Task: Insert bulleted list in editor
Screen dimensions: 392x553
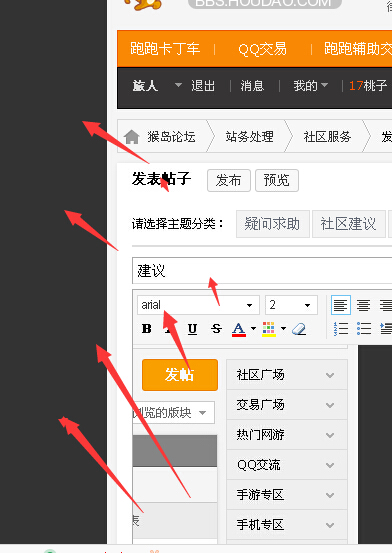Action: pyautogui.click(x=363, y=329)
